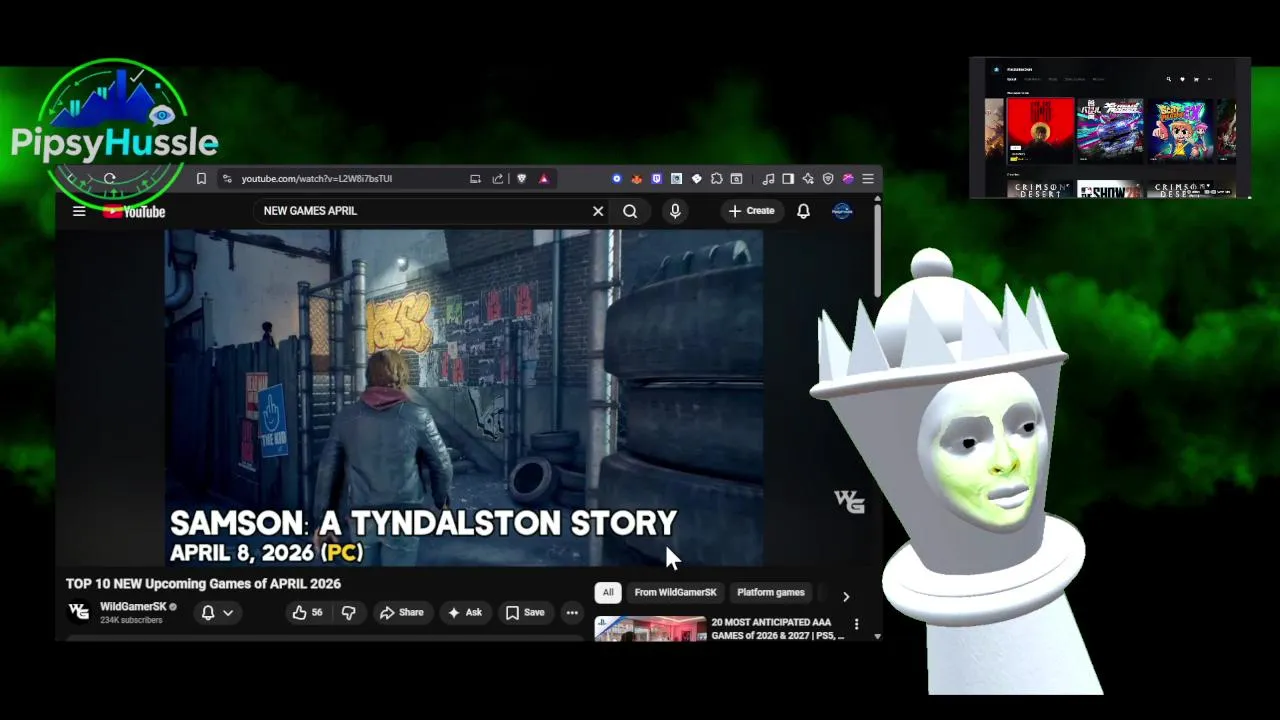
Task: Open the blue circular extension icon
Action: coord(617,179)
